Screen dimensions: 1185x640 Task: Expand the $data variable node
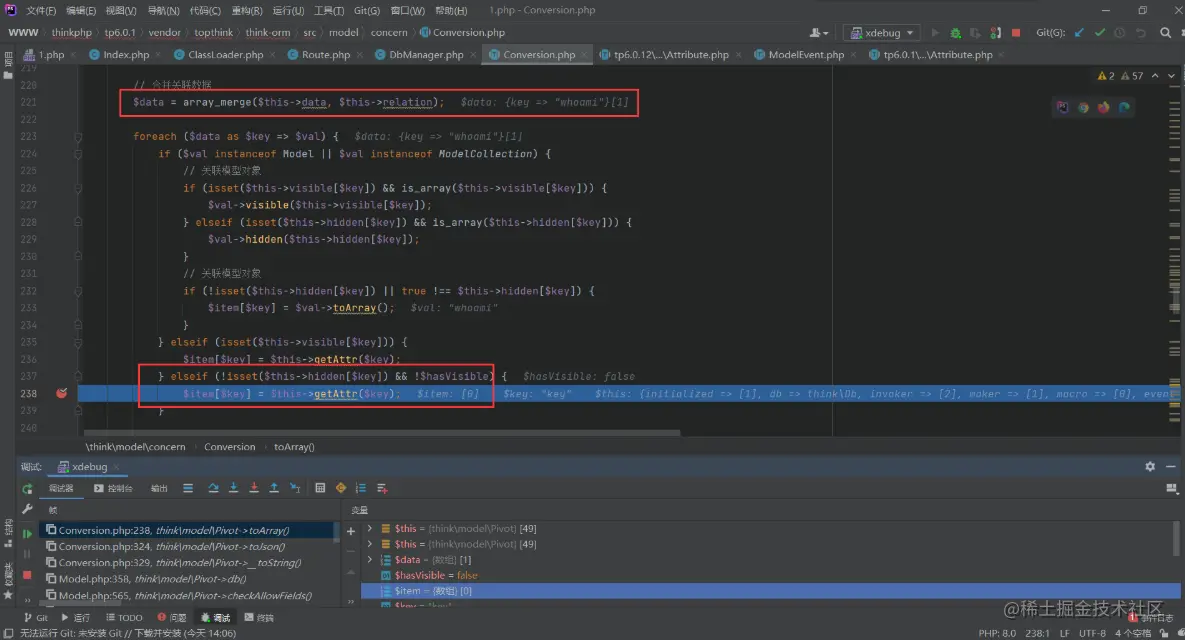(370, 560)
